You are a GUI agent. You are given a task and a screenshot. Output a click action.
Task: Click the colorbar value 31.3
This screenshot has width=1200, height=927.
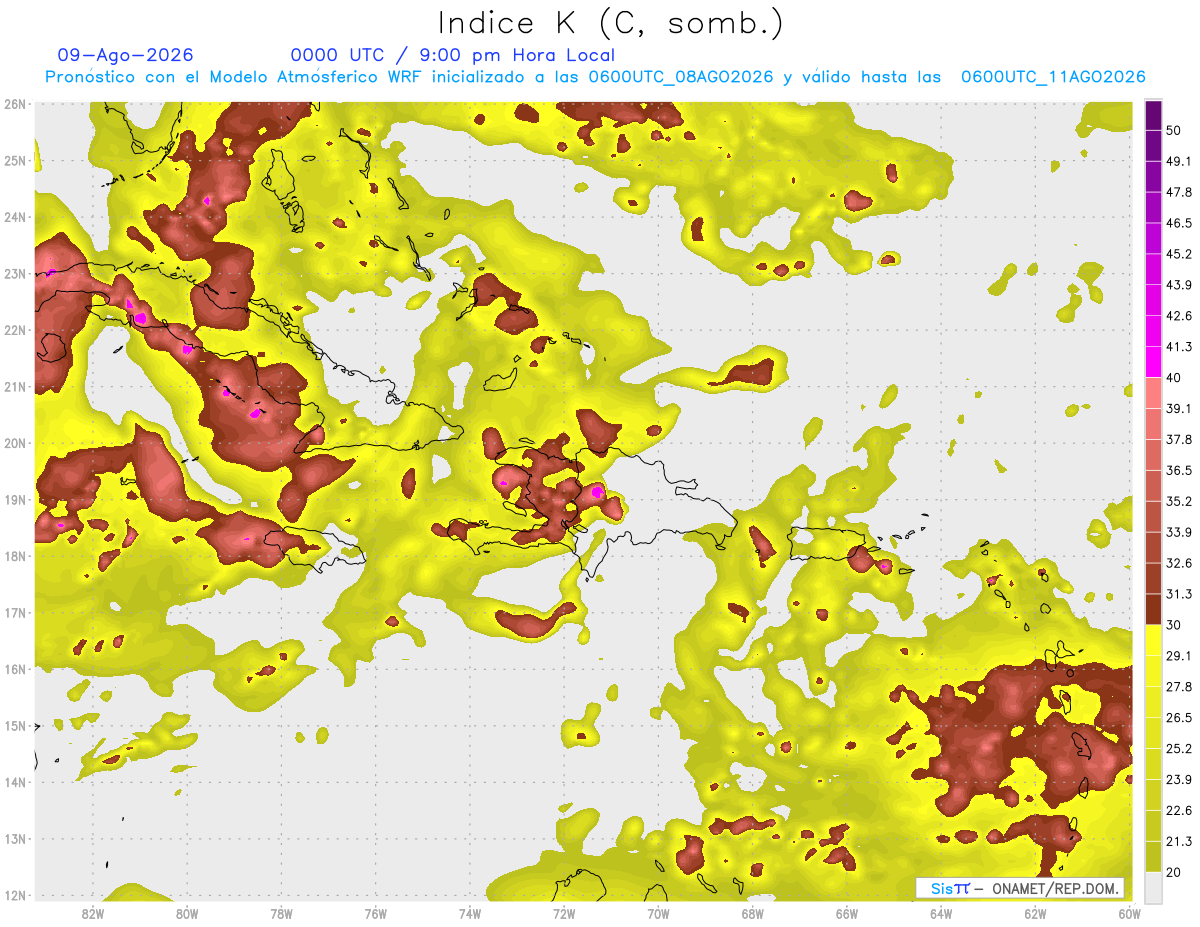[x=1179, y=594]
